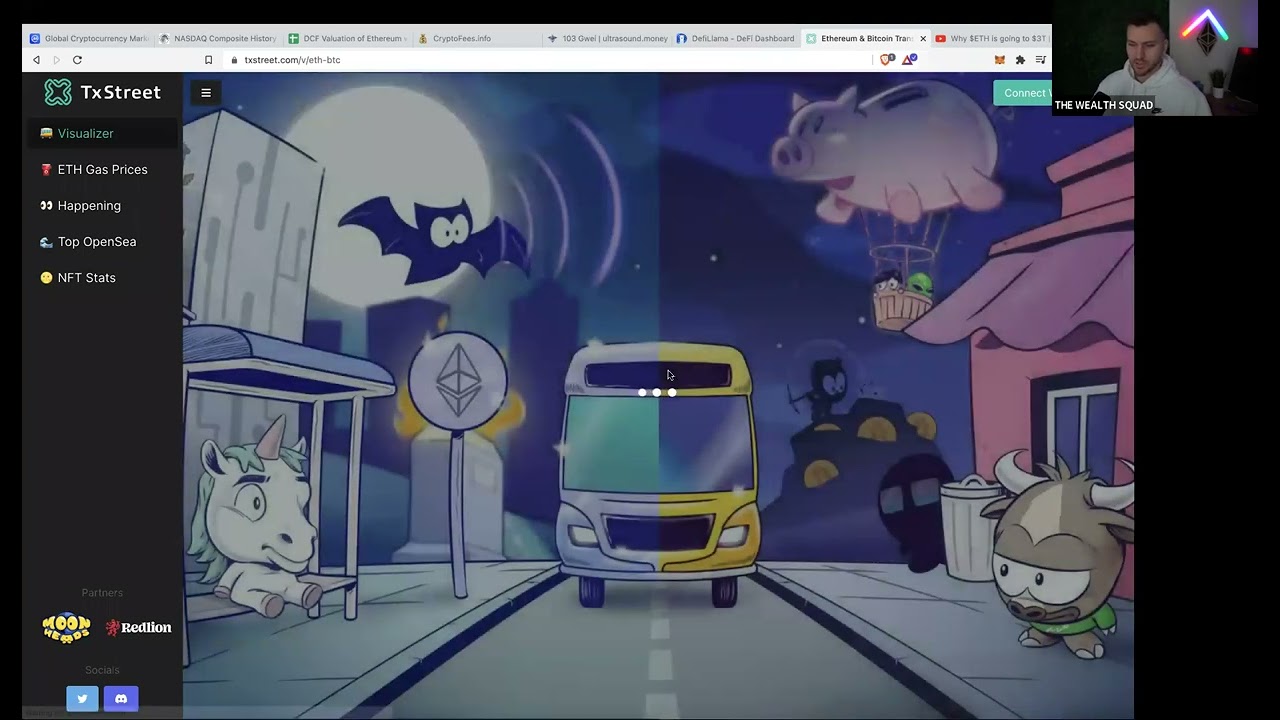
Task: Click the browser forward arrow
Action: click(56, 60)
